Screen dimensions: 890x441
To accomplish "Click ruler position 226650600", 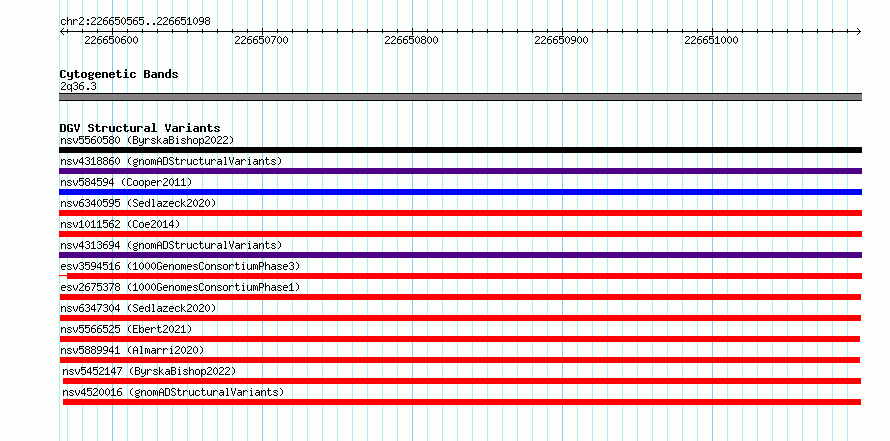I will pos(111,40).
